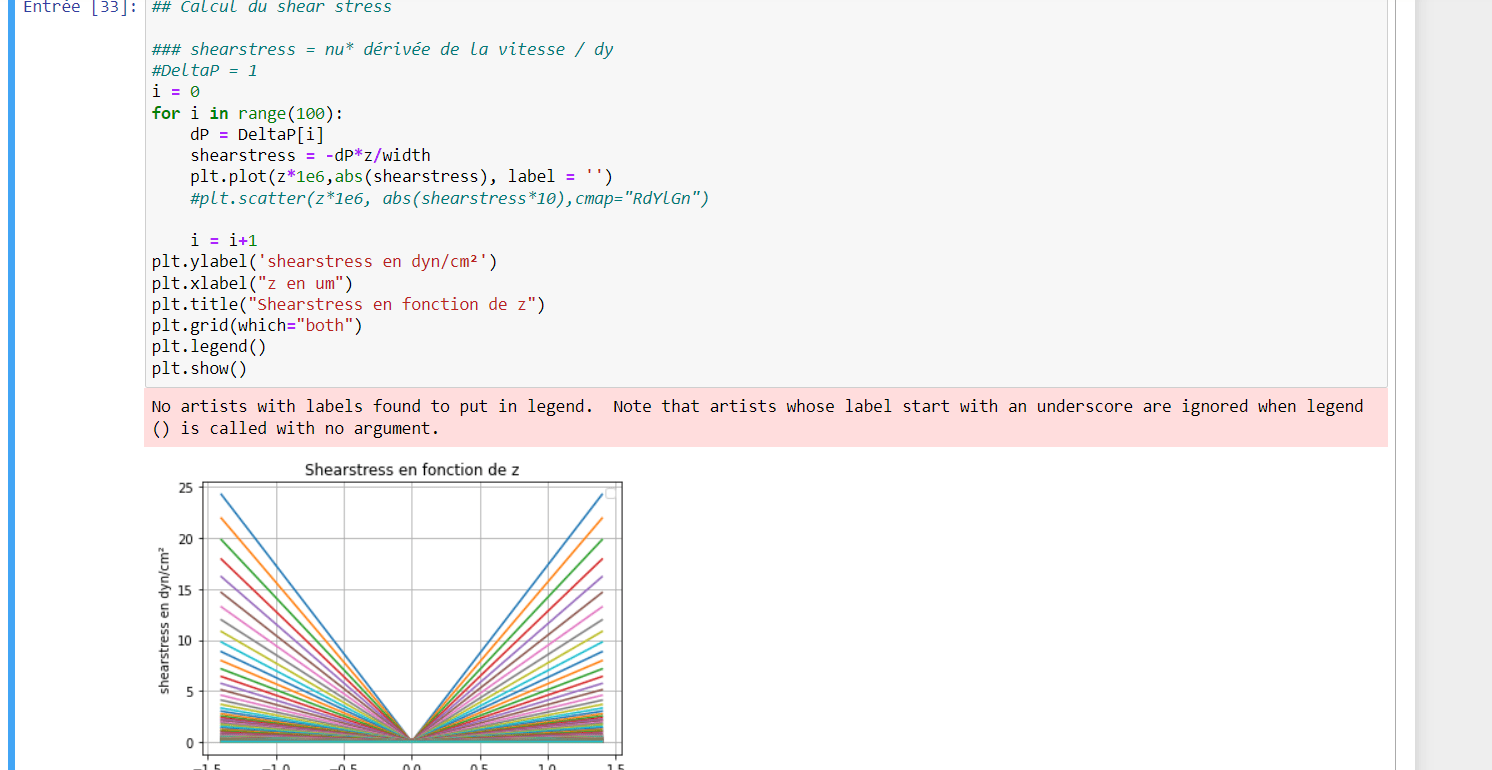The image size is (1492, 770).
Task: Select the shearstress formula line
Action: point(310,155)
